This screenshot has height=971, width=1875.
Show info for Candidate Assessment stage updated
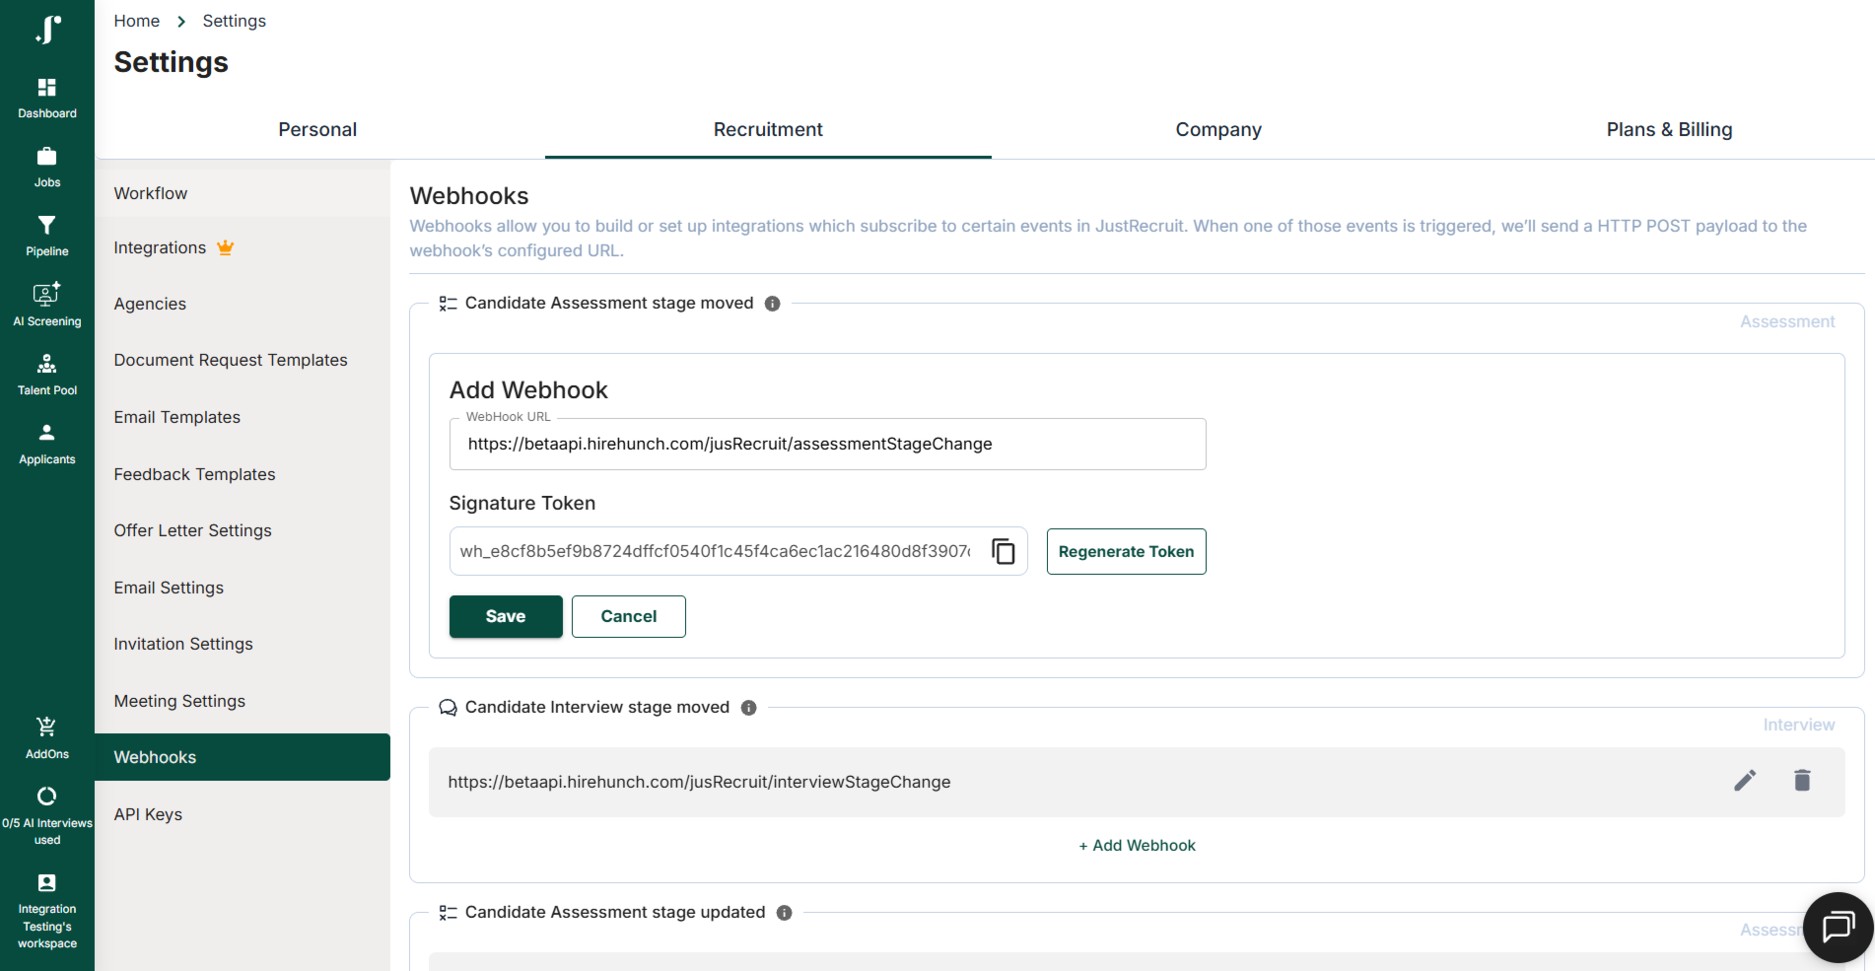pyautogui.click(x=784, y=913)
